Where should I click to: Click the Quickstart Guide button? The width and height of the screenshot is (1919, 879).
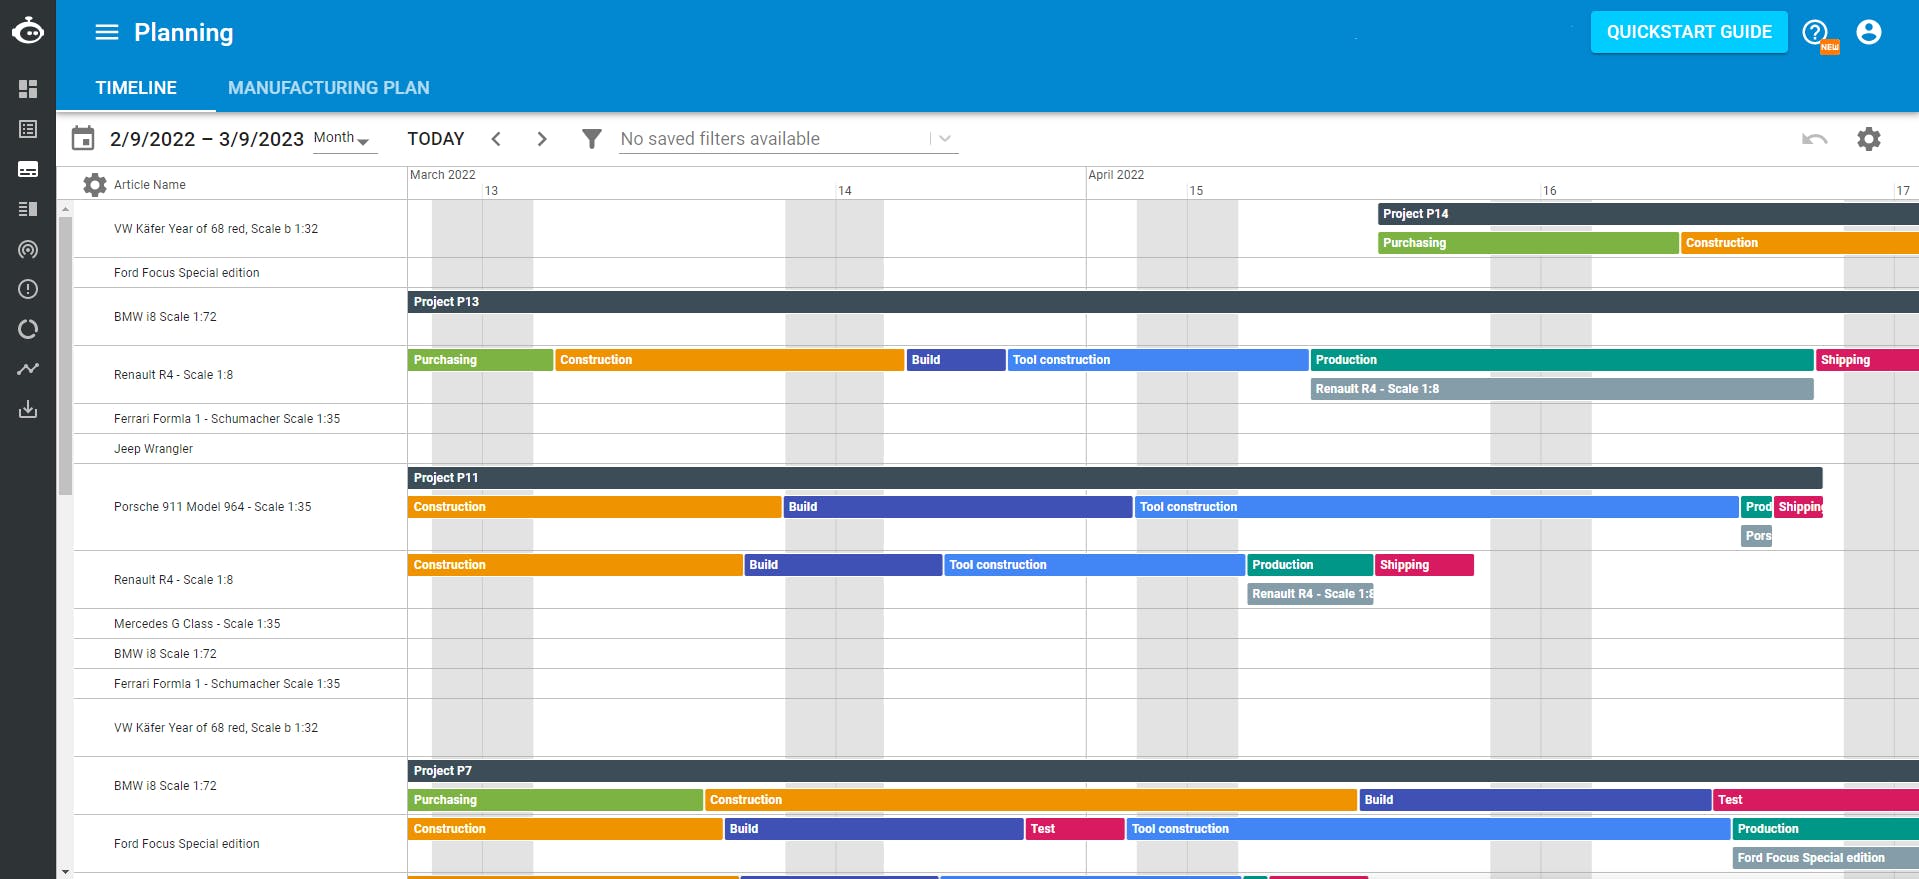pyautogui.click(x=1689, y=32)
